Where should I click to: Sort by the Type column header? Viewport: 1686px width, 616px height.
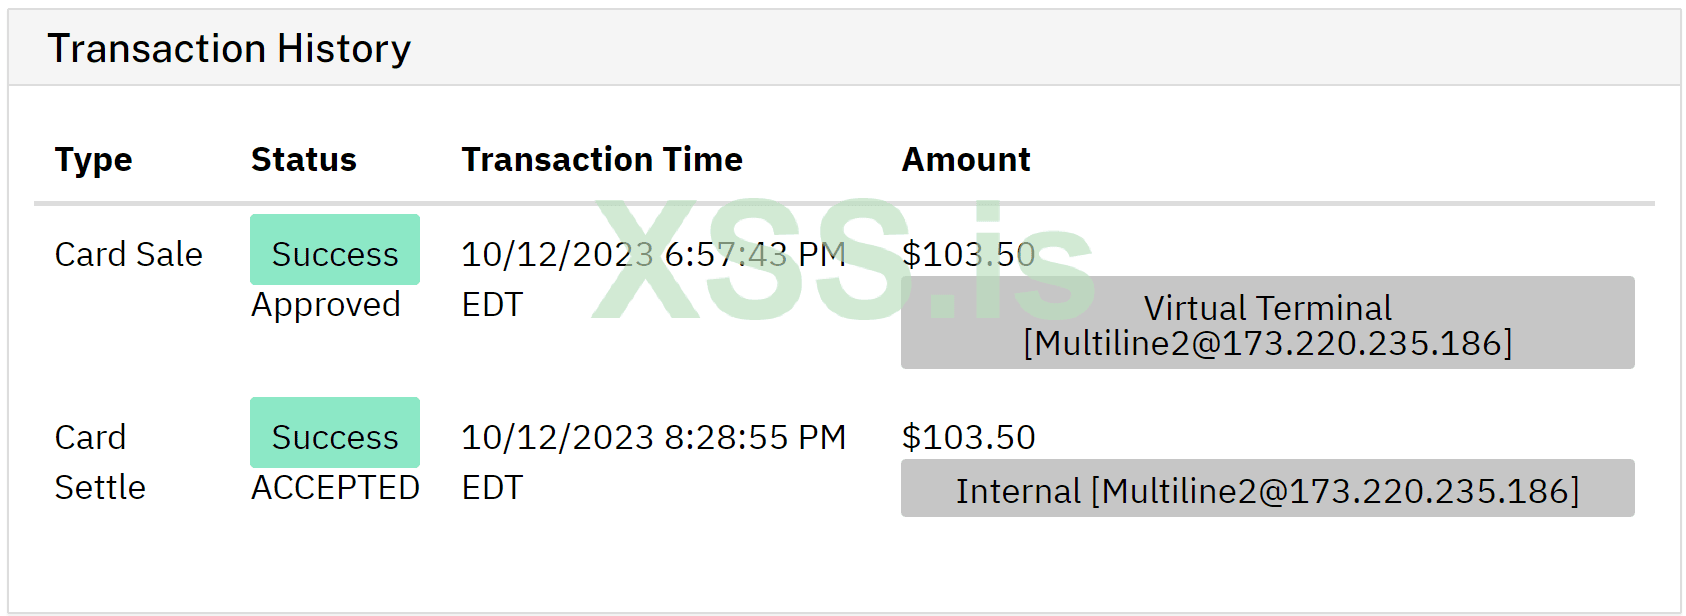(93, 160)
